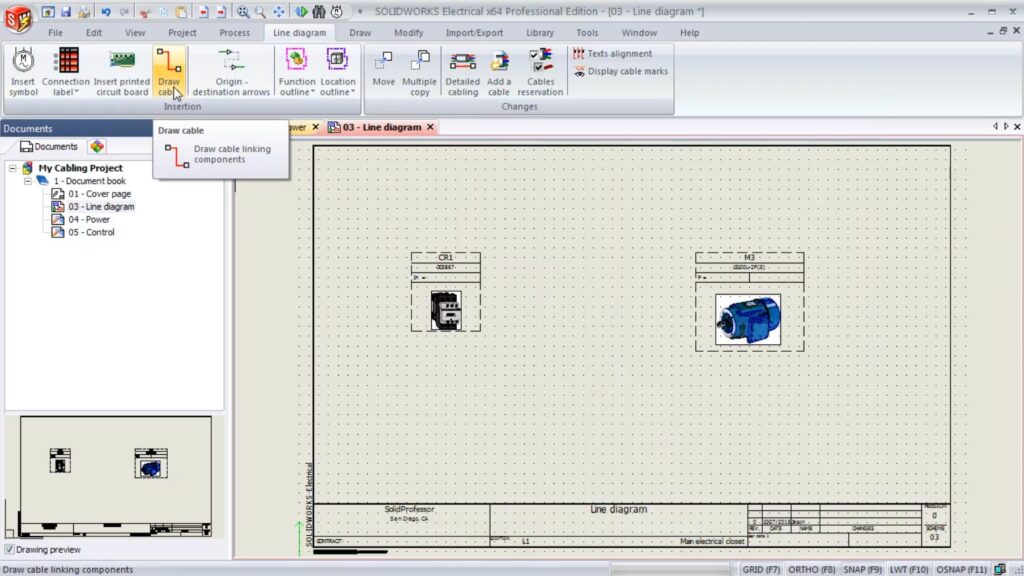Open the Connection label tool

(65, 72)
